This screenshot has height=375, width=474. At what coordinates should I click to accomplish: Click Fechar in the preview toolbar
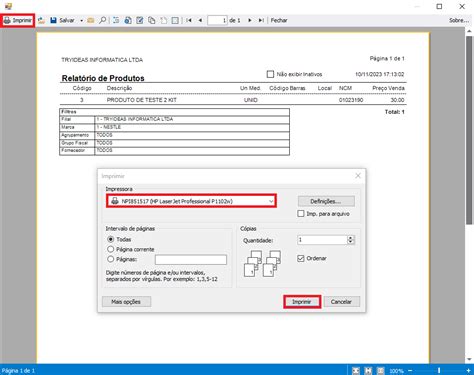(x=279, y=20)
